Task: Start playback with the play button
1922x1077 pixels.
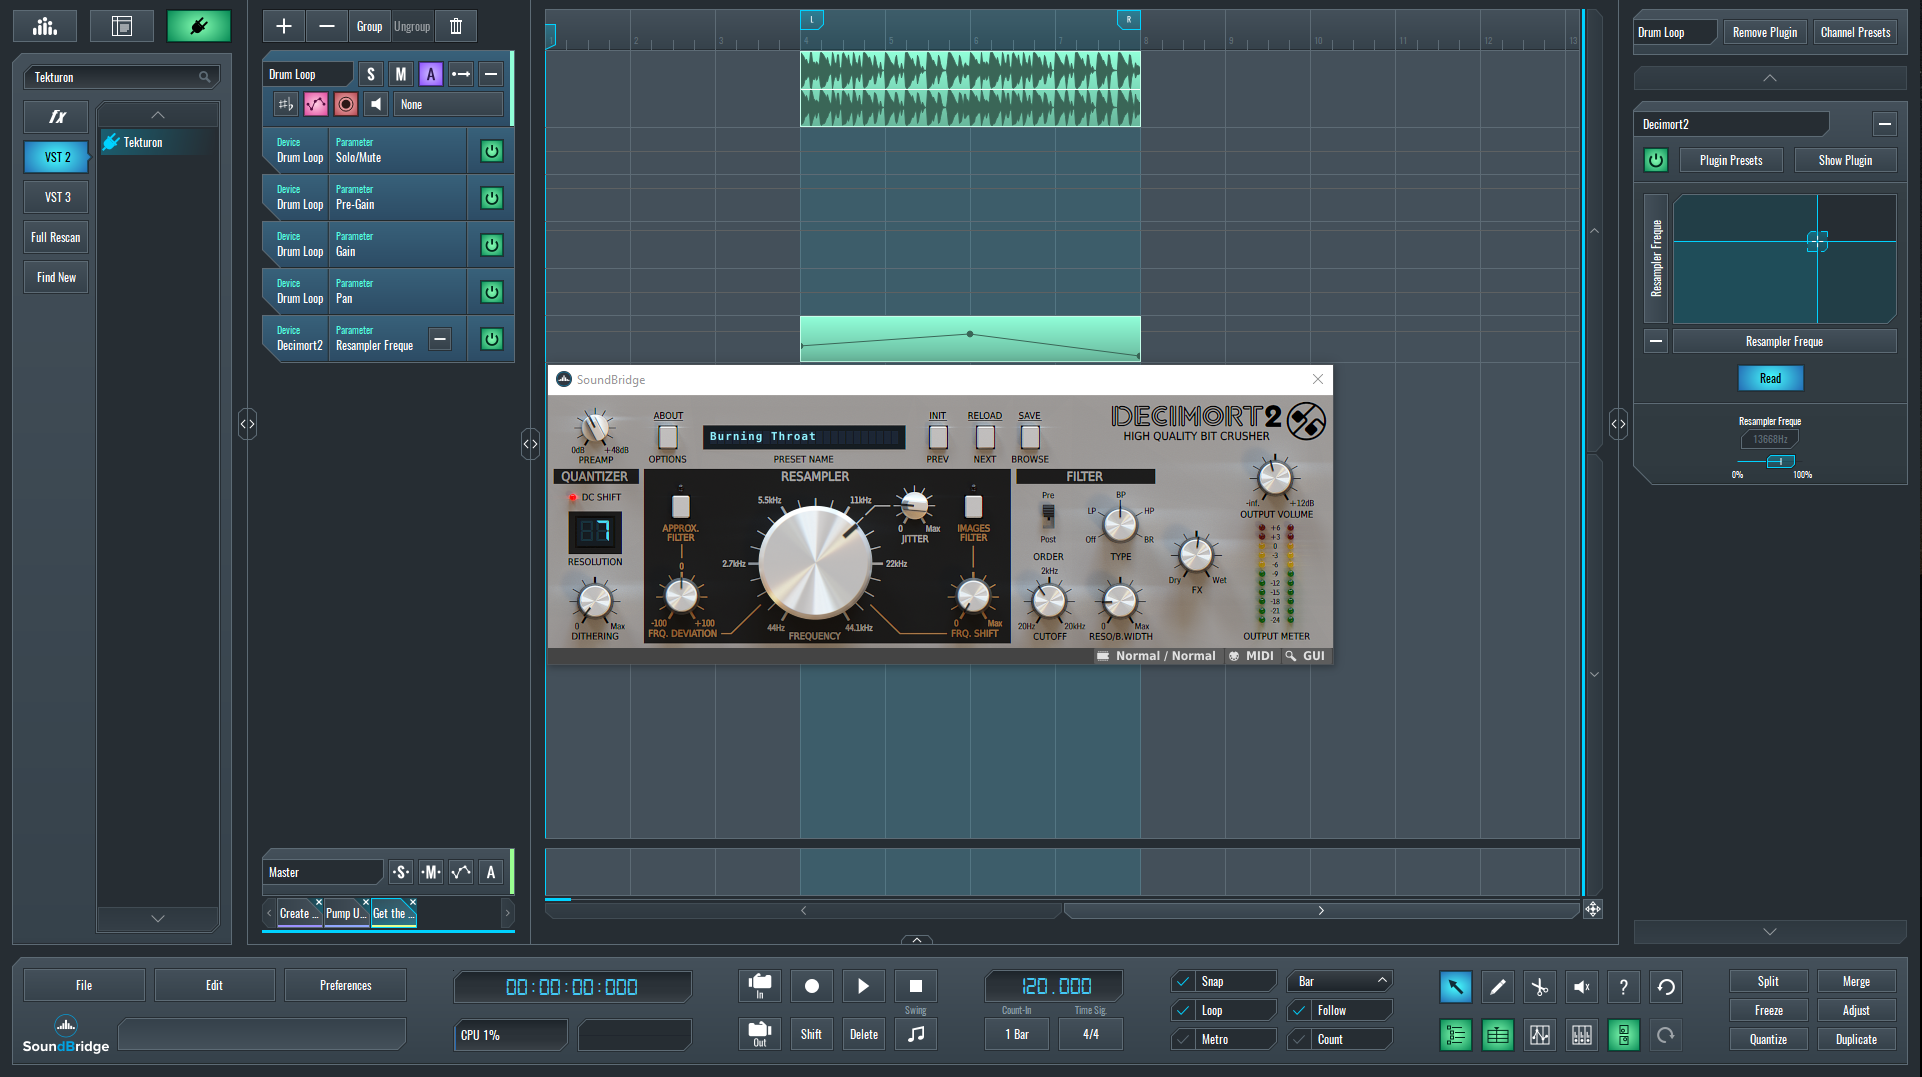Action: coord(864,986)
